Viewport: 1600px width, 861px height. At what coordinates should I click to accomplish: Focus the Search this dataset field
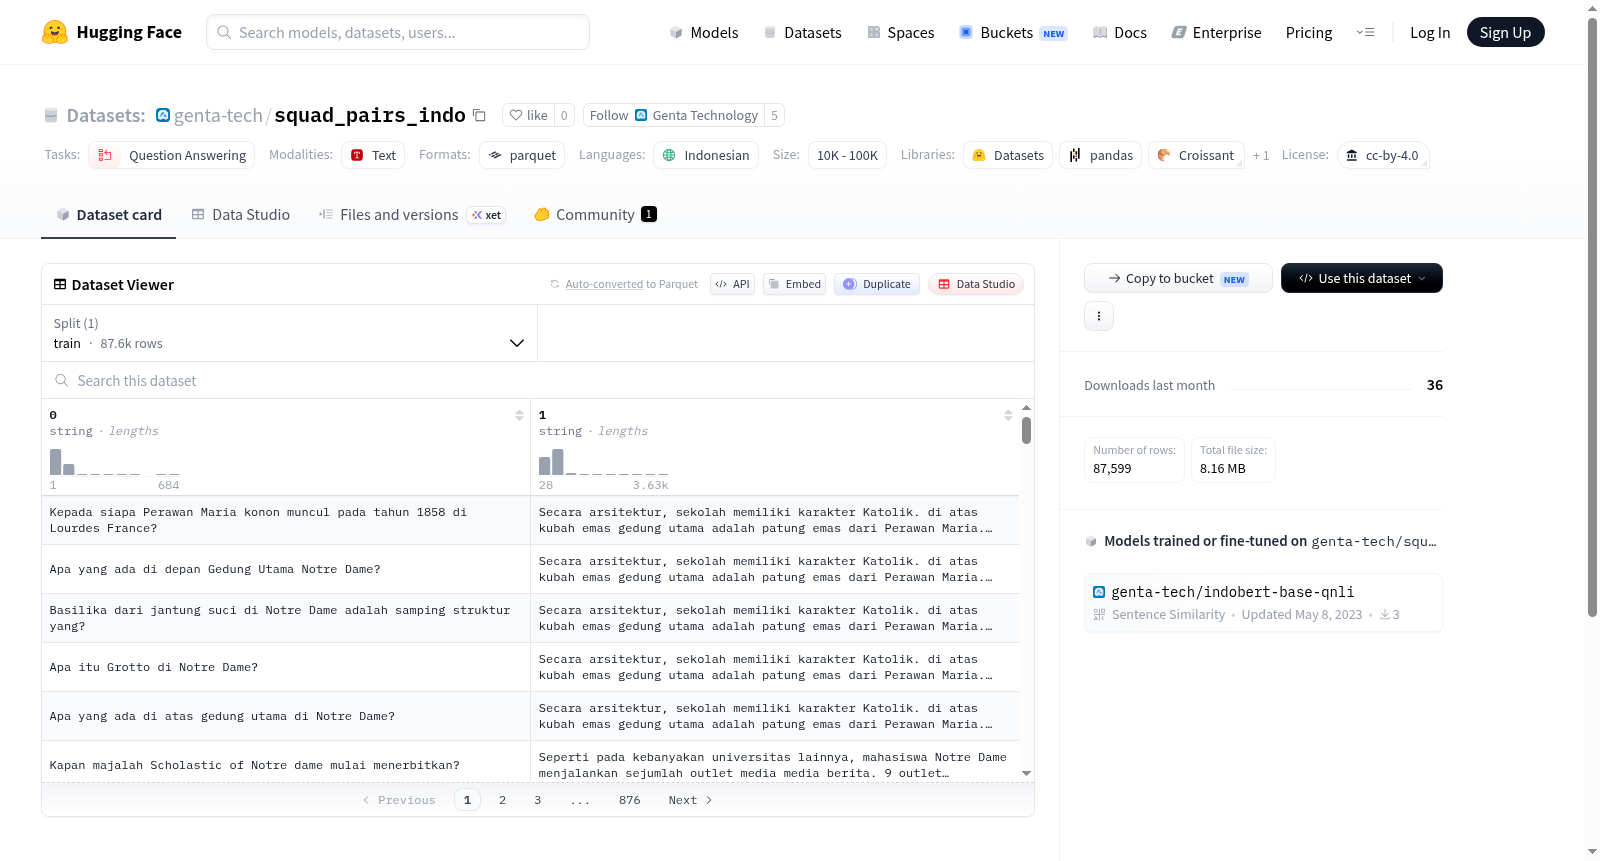pyautogui.click(x=538, y=380)
